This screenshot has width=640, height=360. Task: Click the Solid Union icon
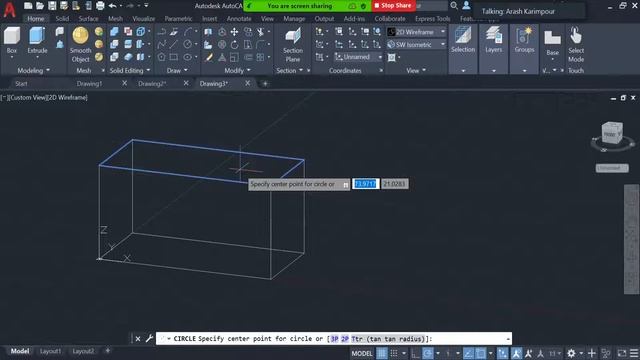tap(115, 32)
